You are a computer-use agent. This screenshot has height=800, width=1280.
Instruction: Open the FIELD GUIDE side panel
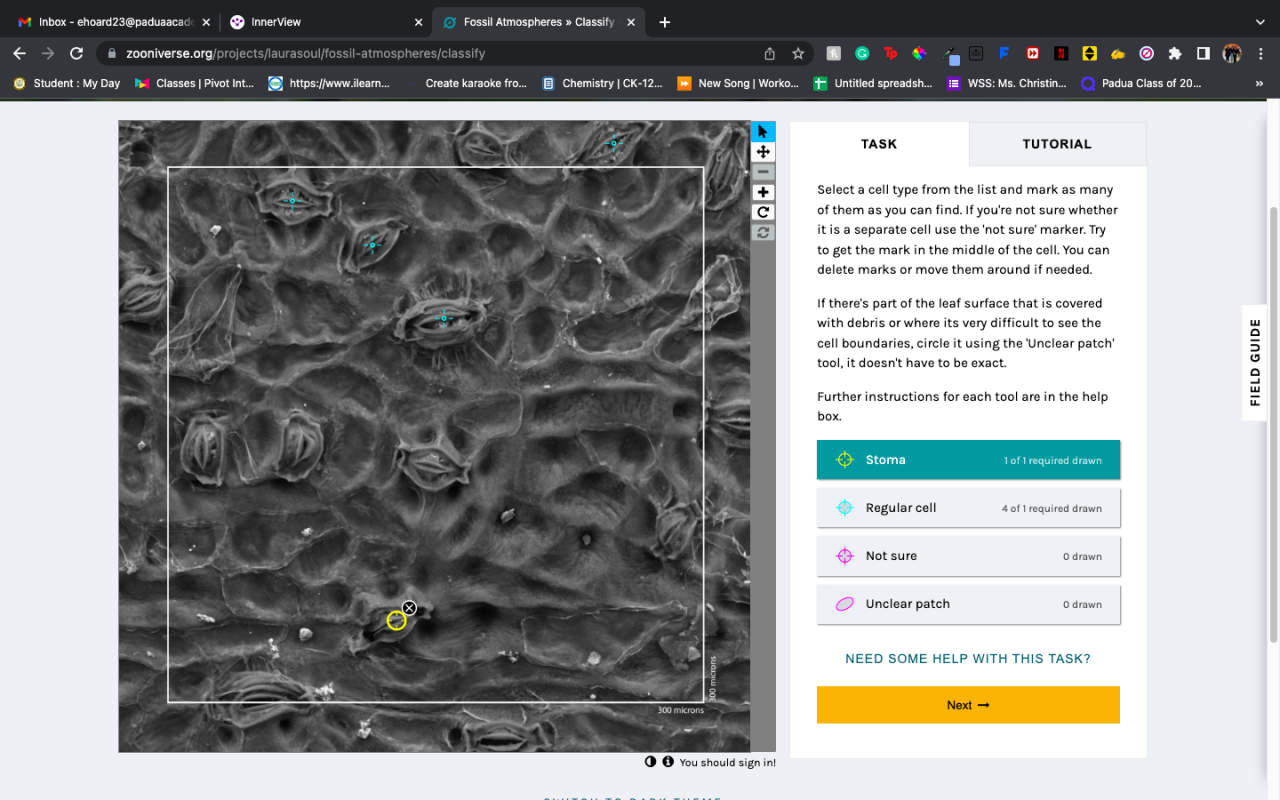[x=1255, y=362]
